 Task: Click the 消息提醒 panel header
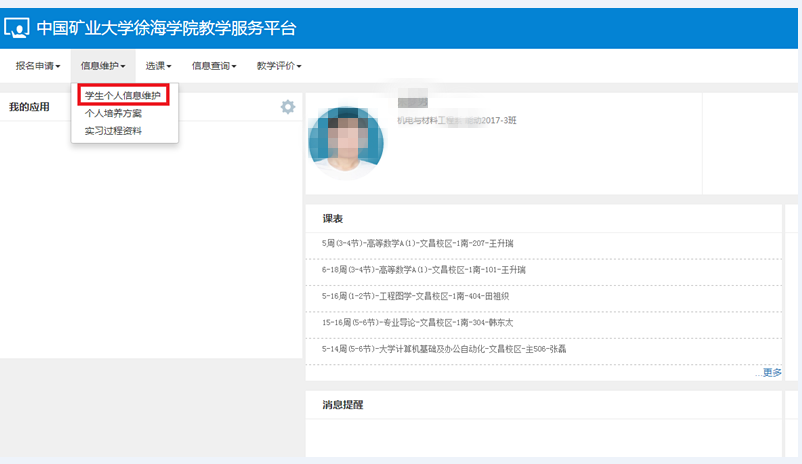(x=343, y=405)
